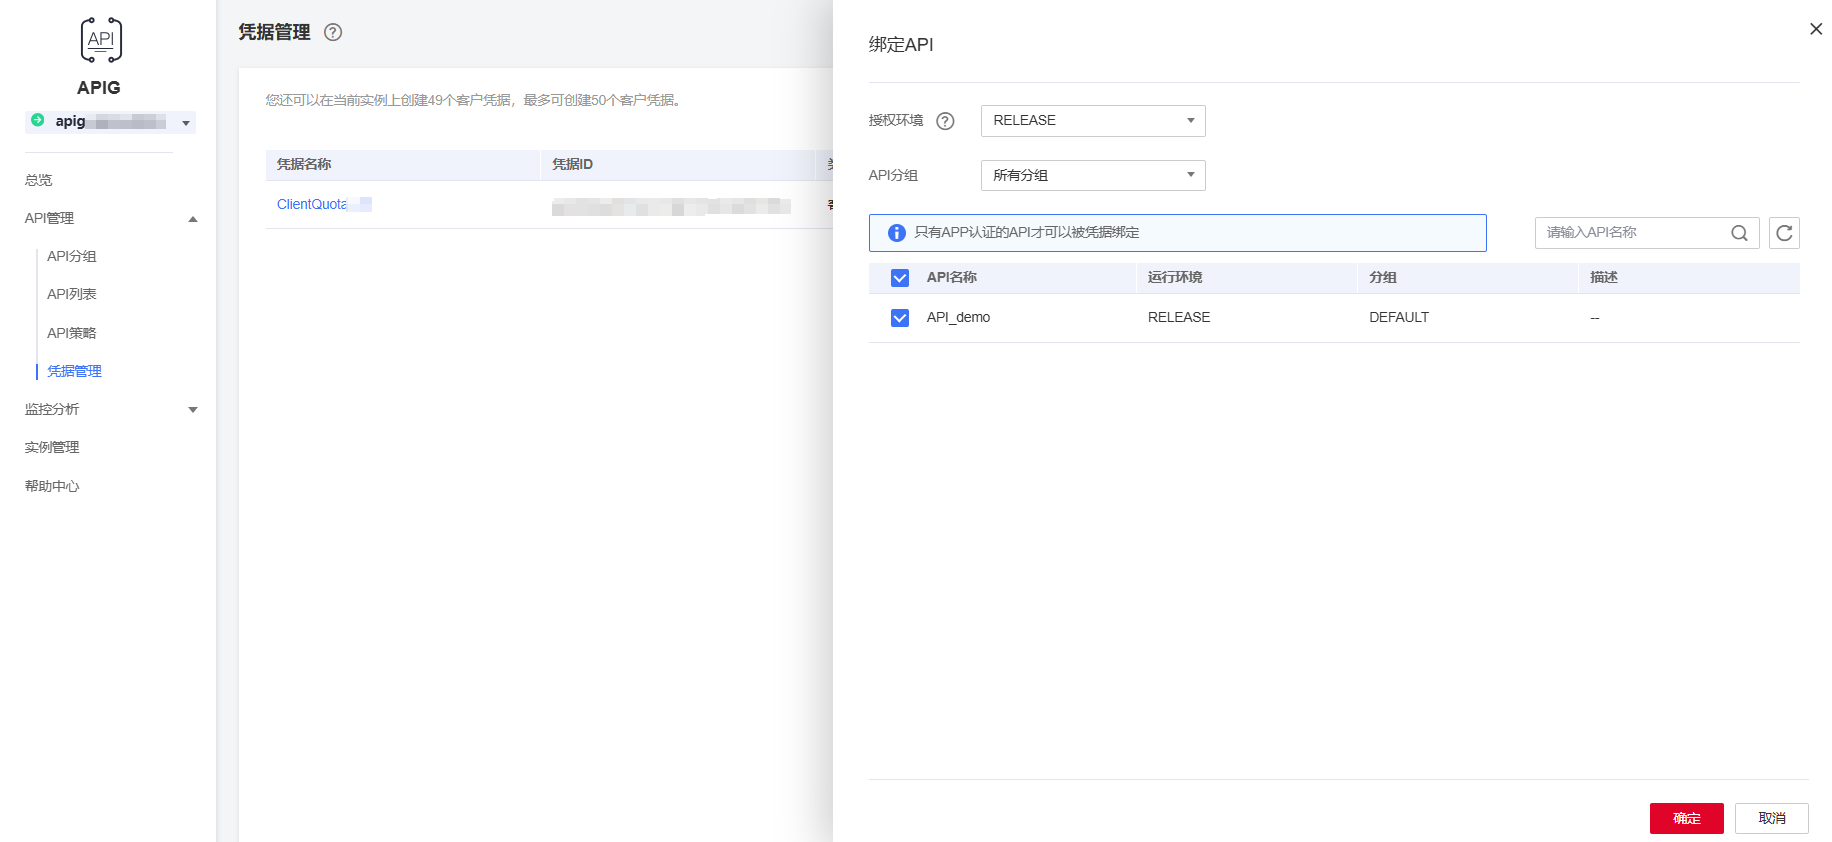The image size is (1832, 842).
Task: Close the 绑定API panel
Action: (x=1816, y=29)
